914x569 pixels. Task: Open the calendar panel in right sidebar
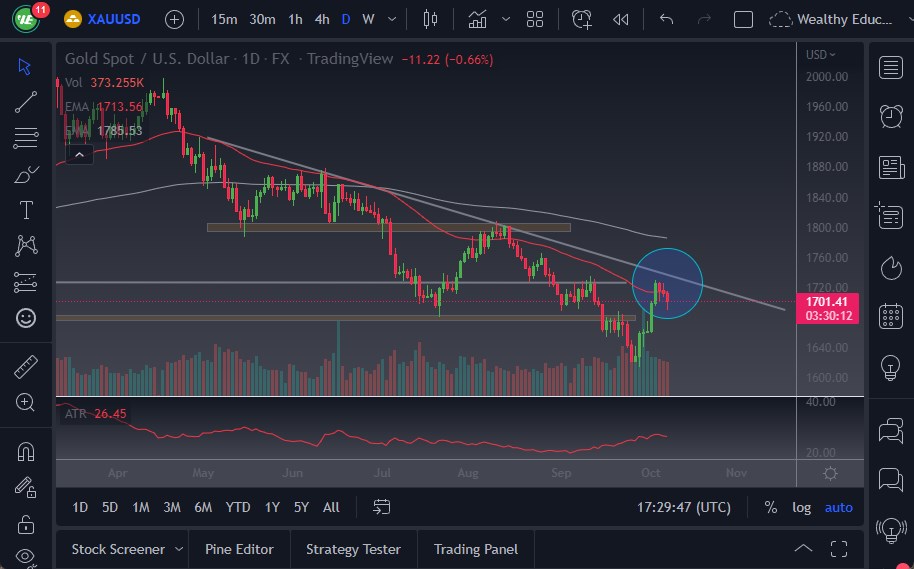pos(891,317)
